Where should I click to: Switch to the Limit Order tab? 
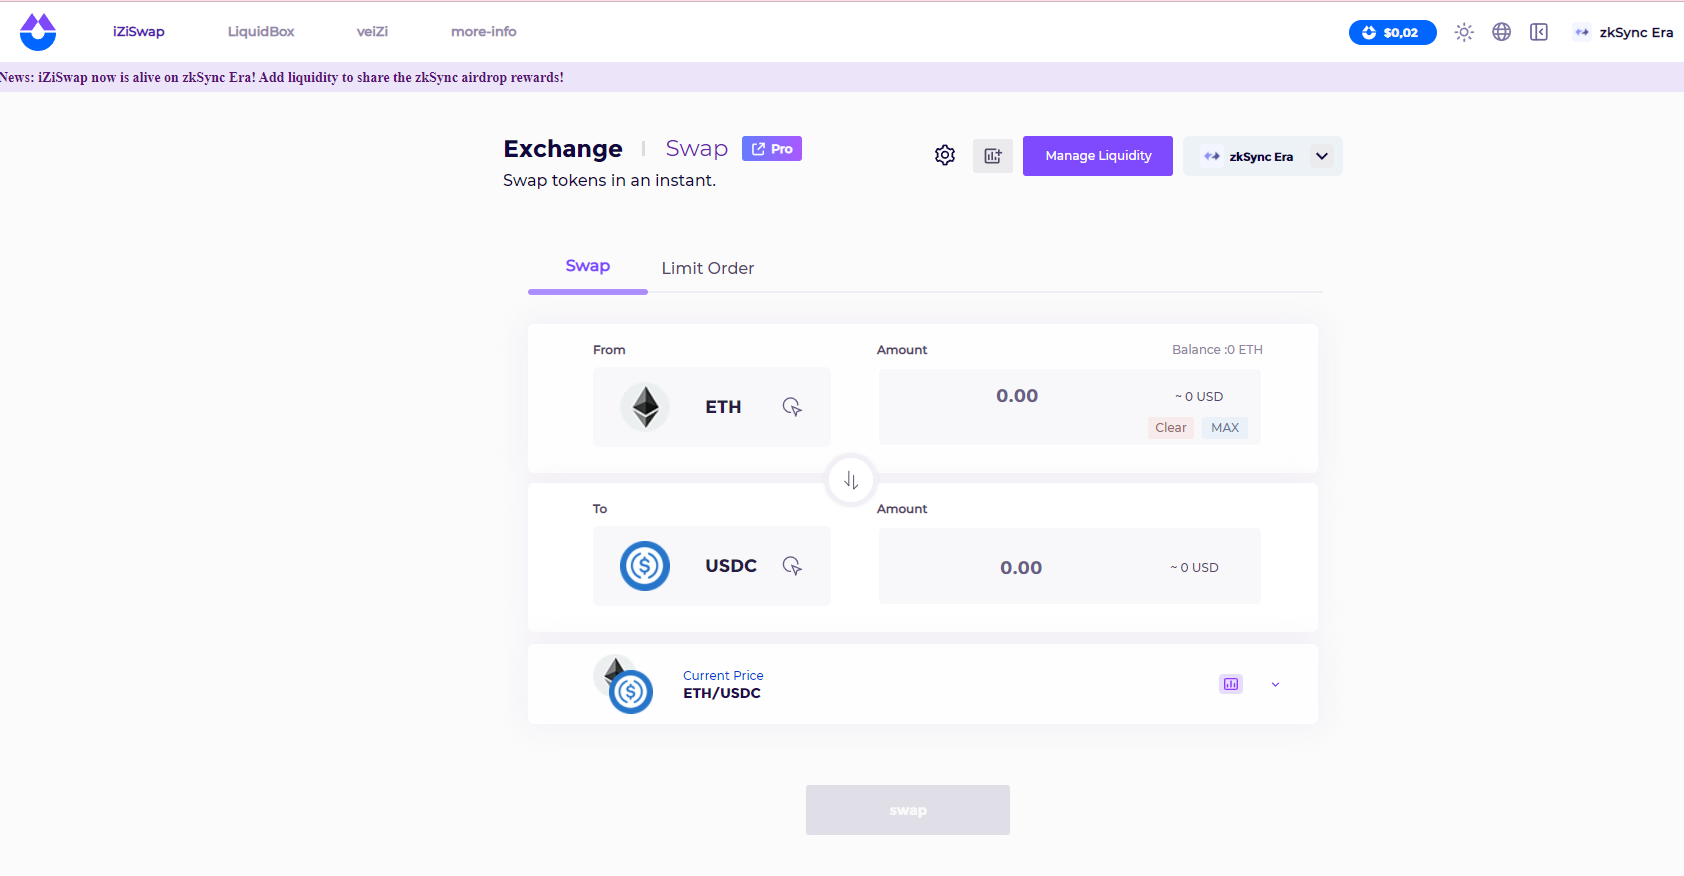[708, 268]
